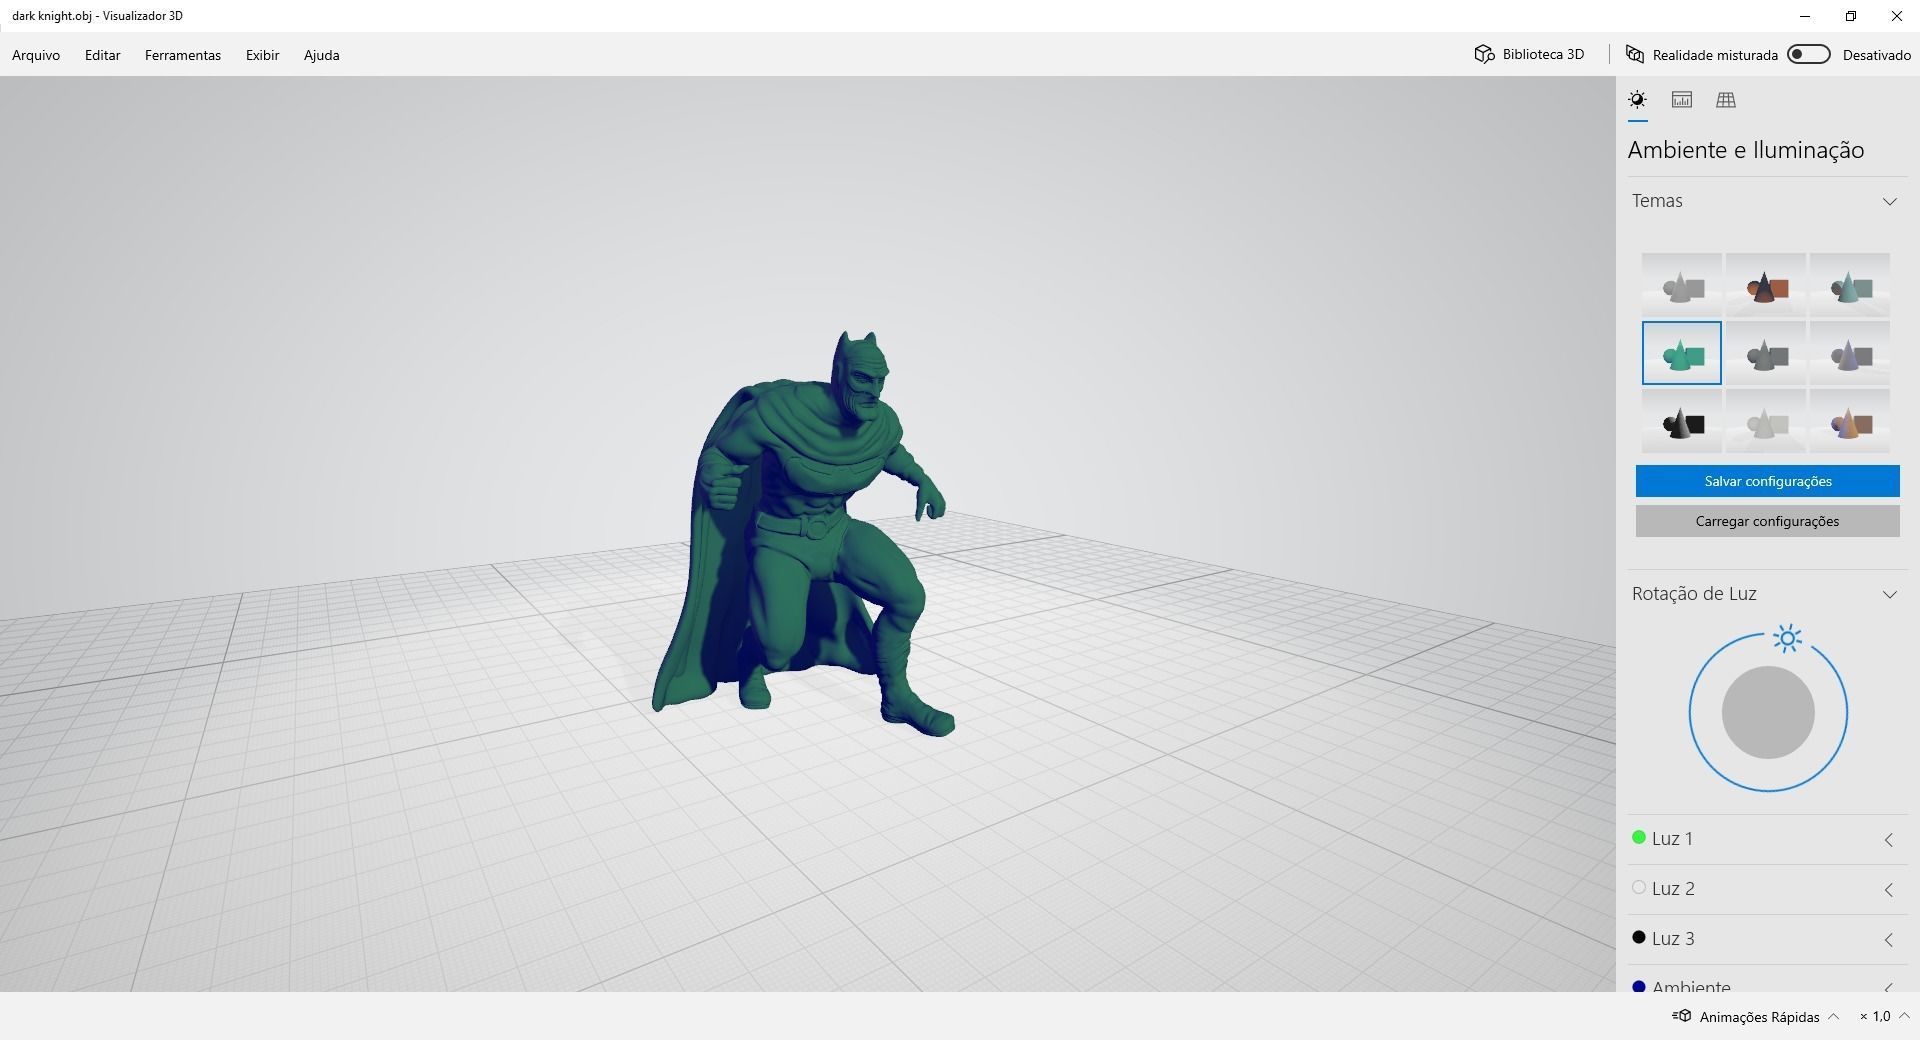The image size is (1920, 1040).
Task: Click the Animações Rápidas icon
Action: click(x=1682, y=1016)
